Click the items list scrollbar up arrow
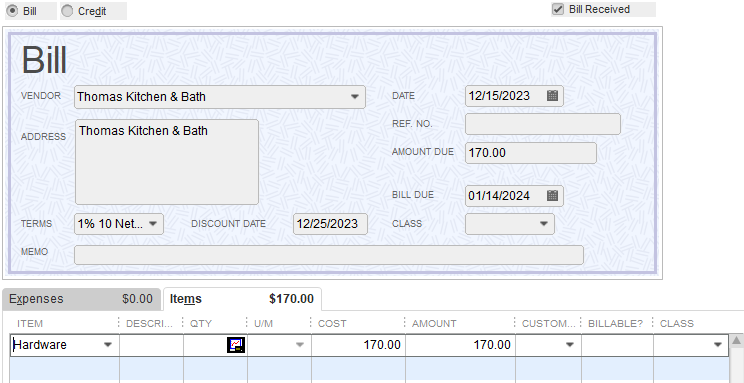744x383 pixels. 736,340
